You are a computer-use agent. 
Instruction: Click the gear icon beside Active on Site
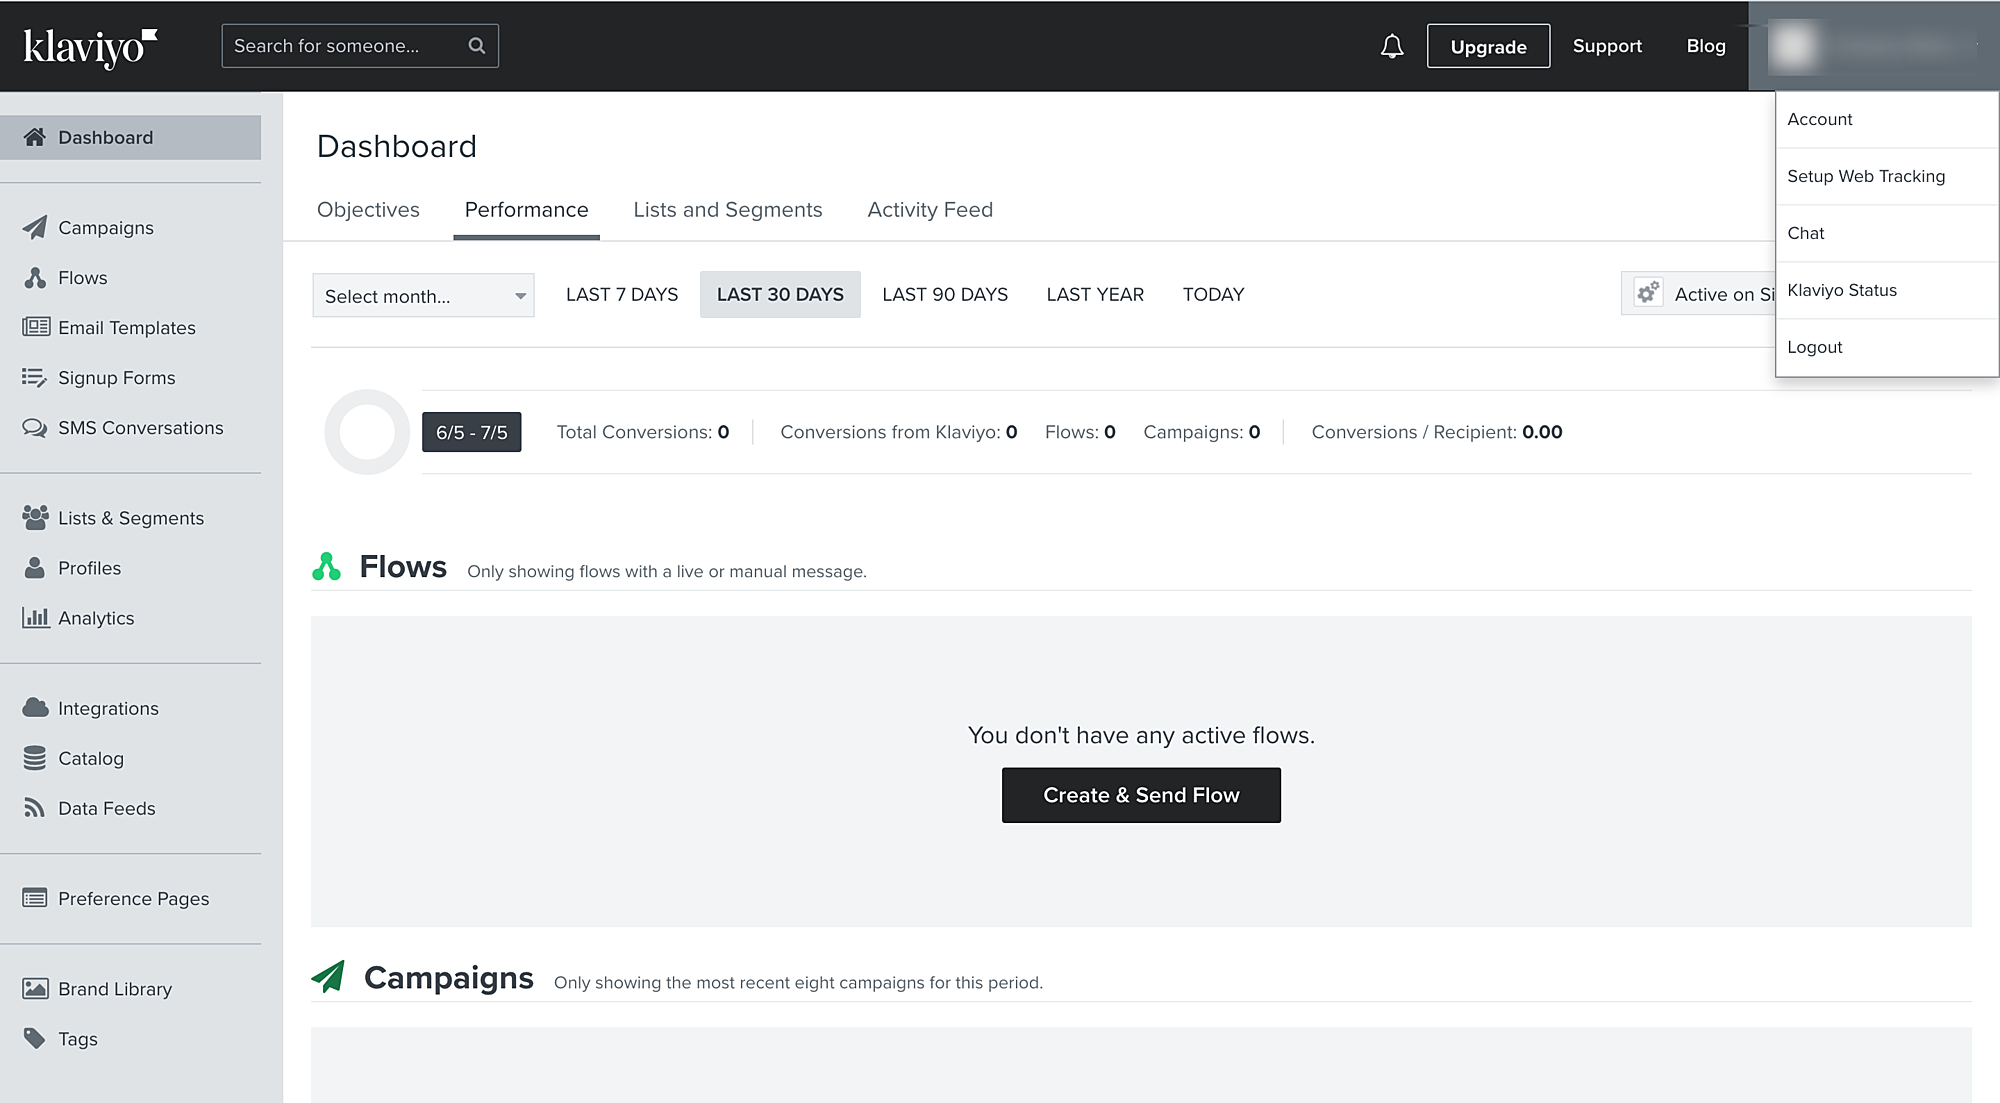1648,293
